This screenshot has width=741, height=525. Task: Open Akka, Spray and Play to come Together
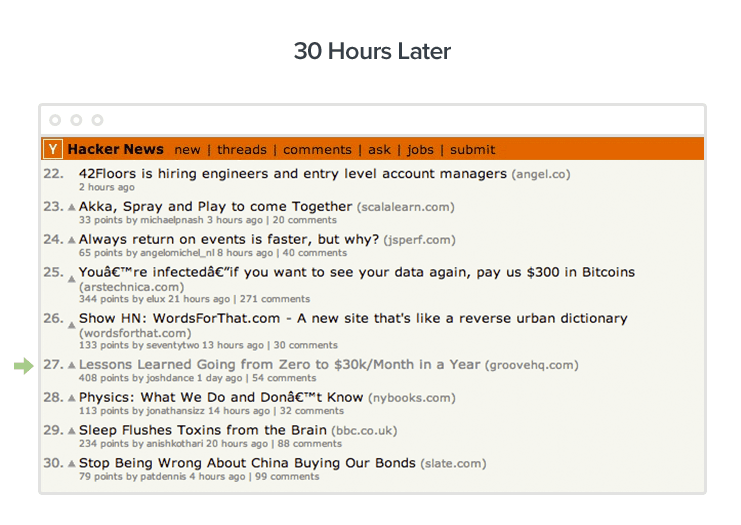(x=215, y=207)
